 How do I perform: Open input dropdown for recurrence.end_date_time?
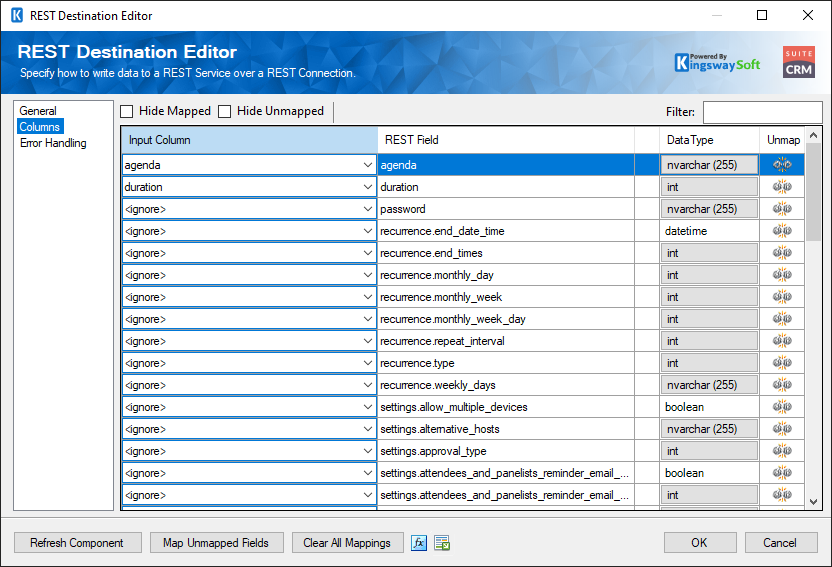coord(367,231)
